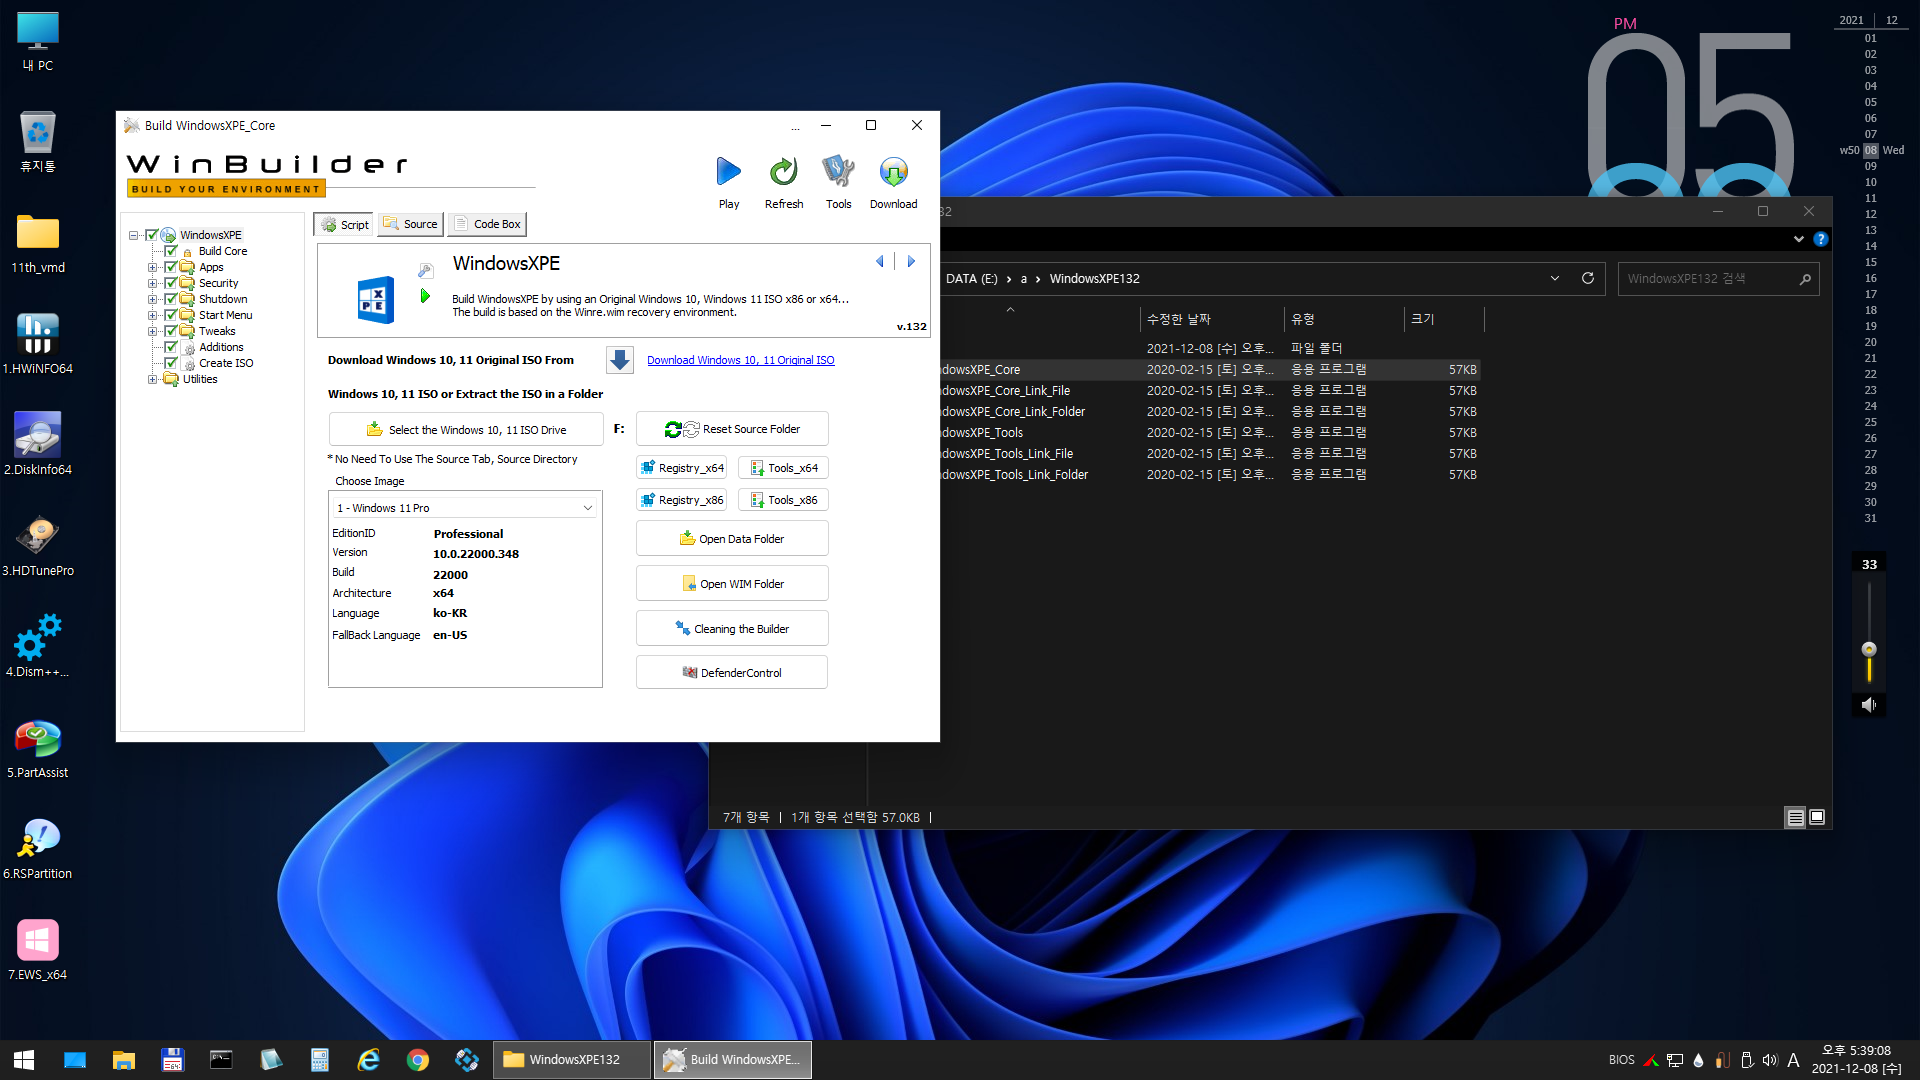The width and height of the screenshot is (1920, 1080).
Task: Open the Download Windows 10, 11 Original ISO link
Action: [x=741, y=360]
